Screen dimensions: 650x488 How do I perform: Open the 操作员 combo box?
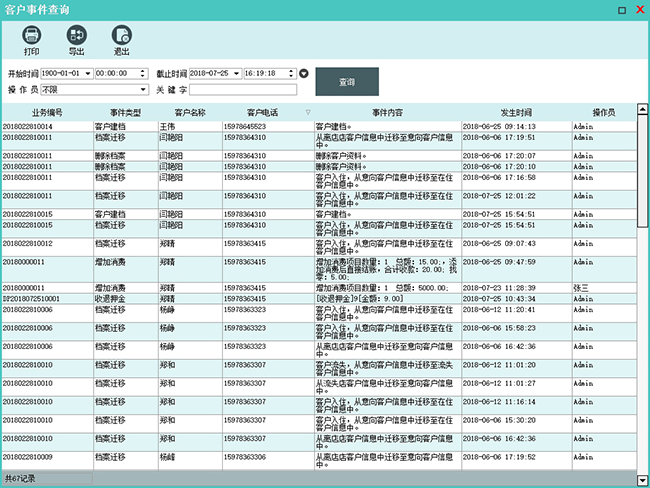pos(143,89)
